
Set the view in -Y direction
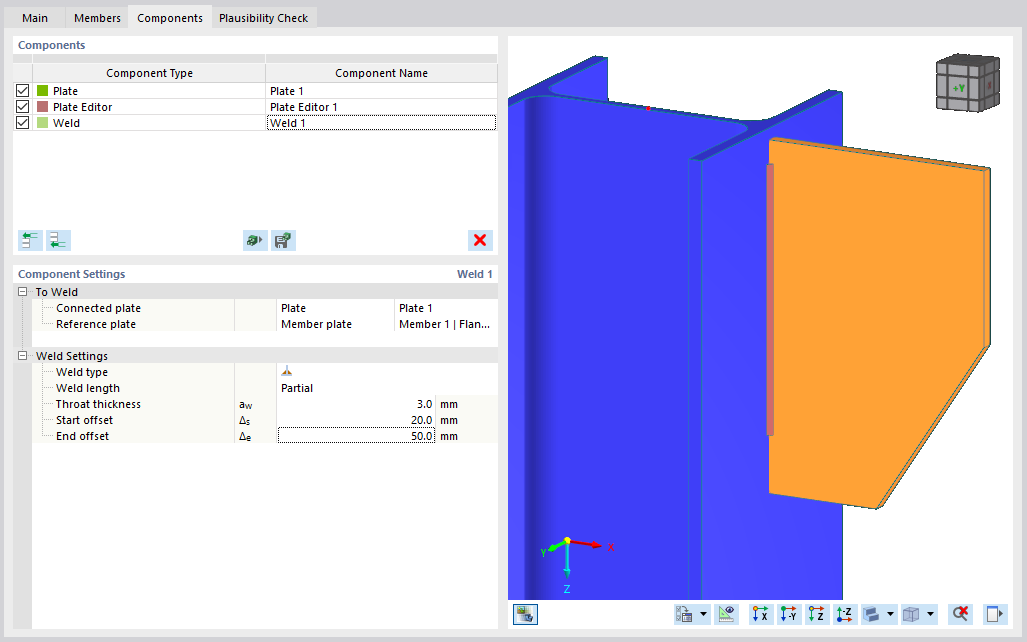click(786, 614)
